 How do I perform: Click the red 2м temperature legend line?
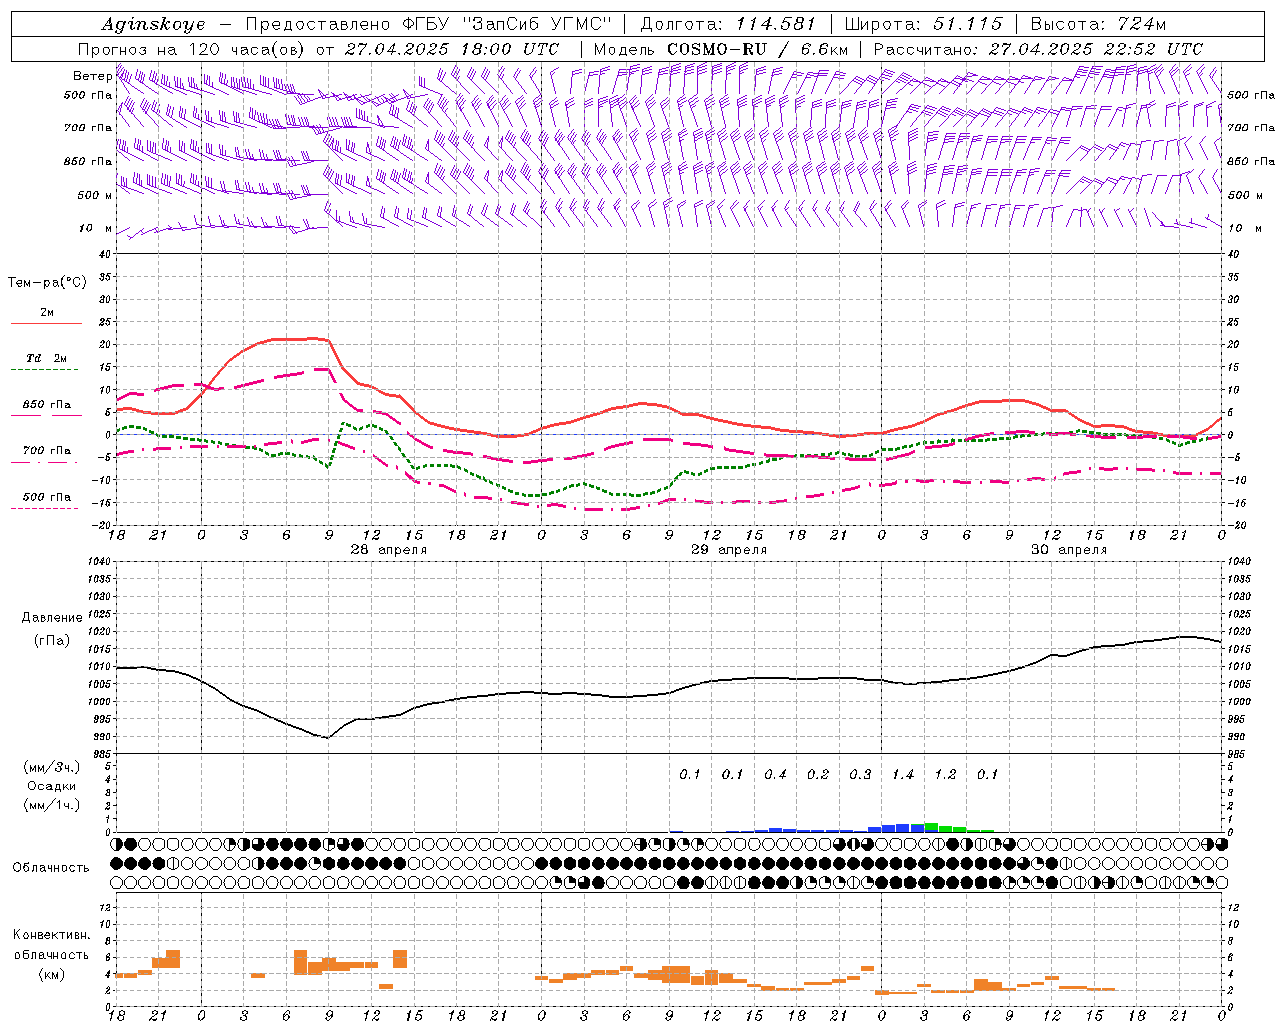pos(46,324)
